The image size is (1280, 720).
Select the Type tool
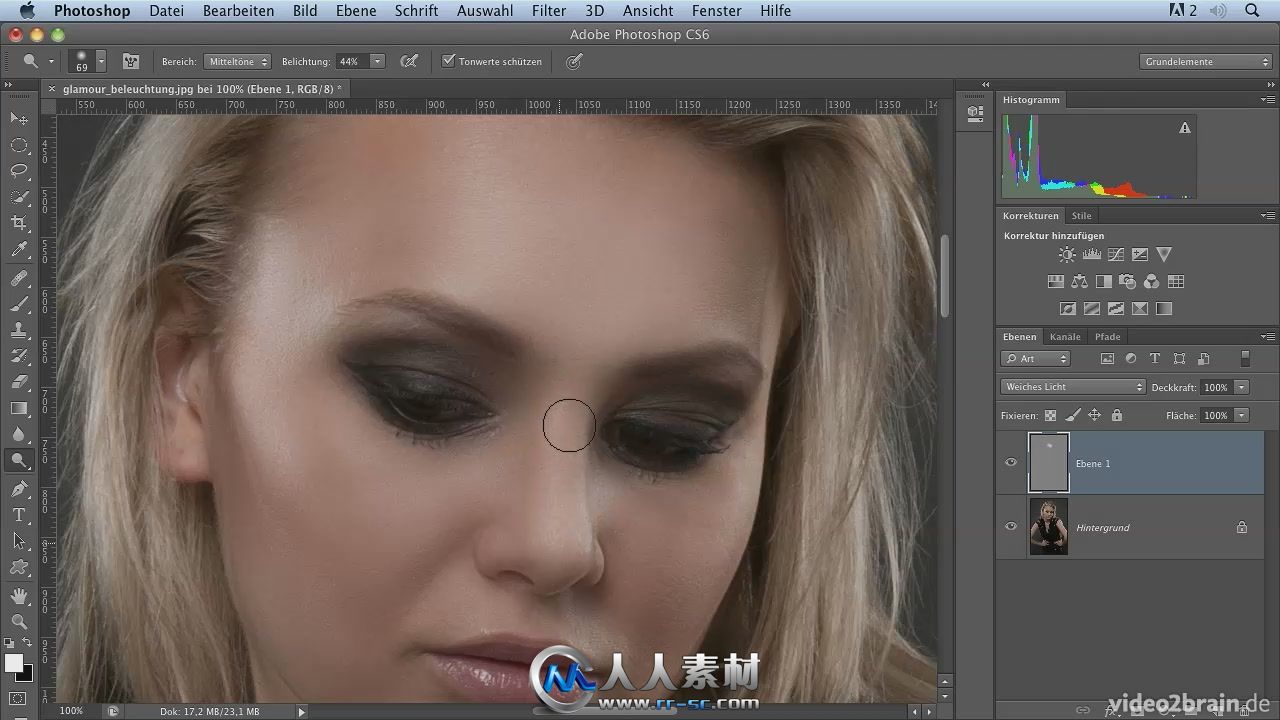[19, 515]
